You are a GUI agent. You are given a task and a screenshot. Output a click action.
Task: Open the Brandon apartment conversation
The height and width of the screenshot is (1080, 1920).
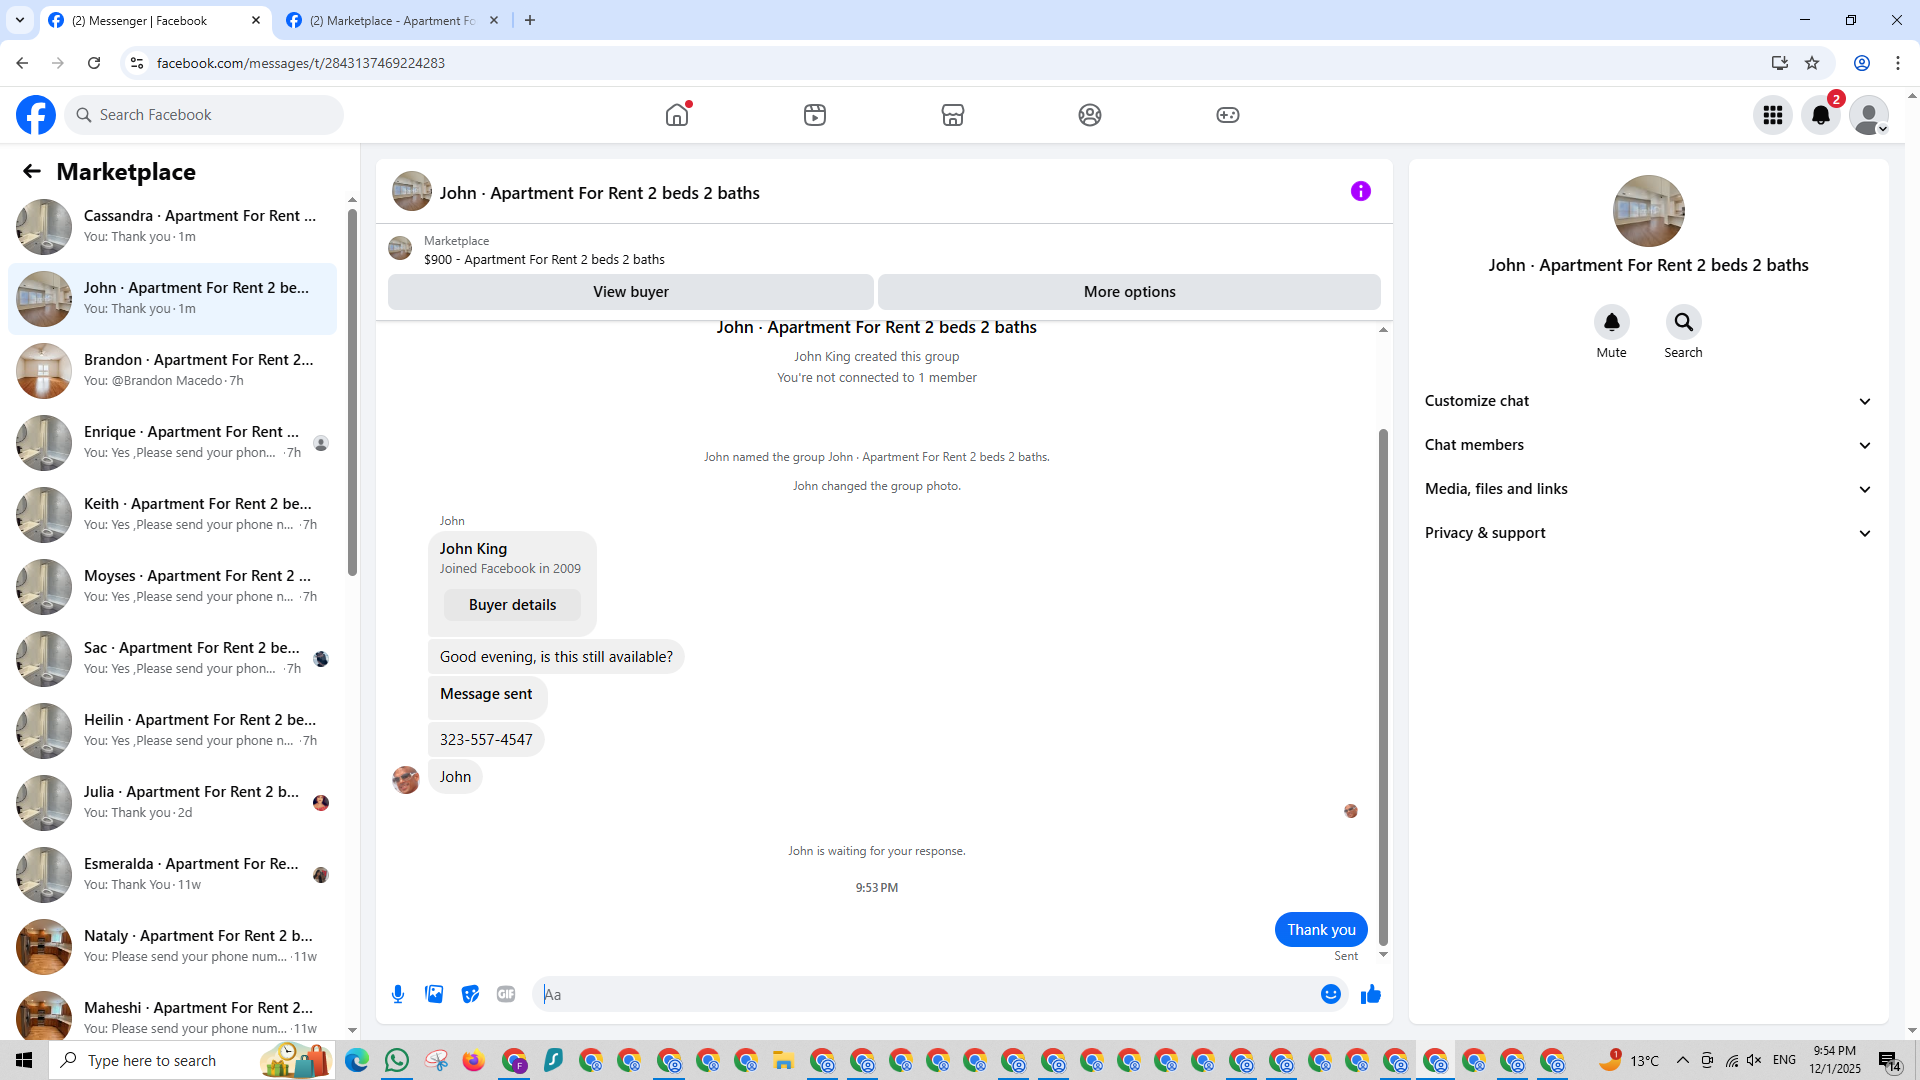click(172, 370)
